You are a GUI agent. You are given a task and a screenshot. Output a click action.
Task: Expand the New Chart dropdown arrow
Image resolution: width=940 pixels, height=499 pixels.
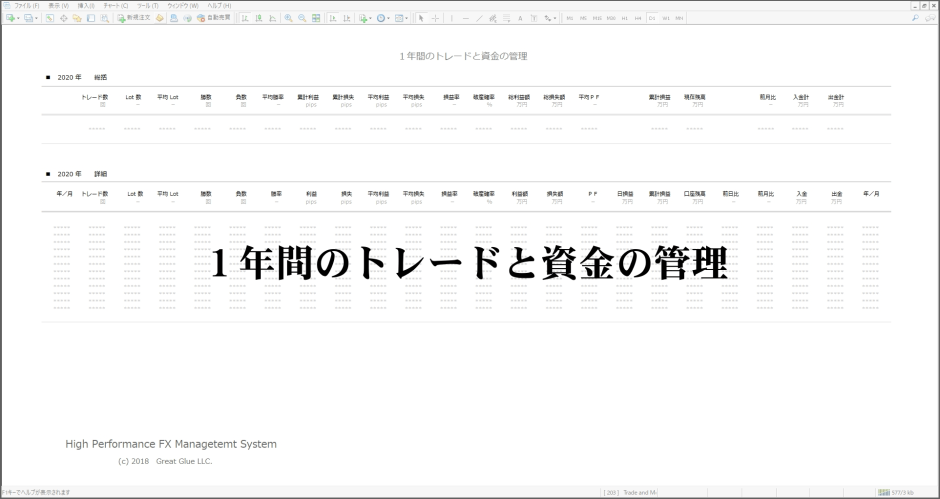18,18
